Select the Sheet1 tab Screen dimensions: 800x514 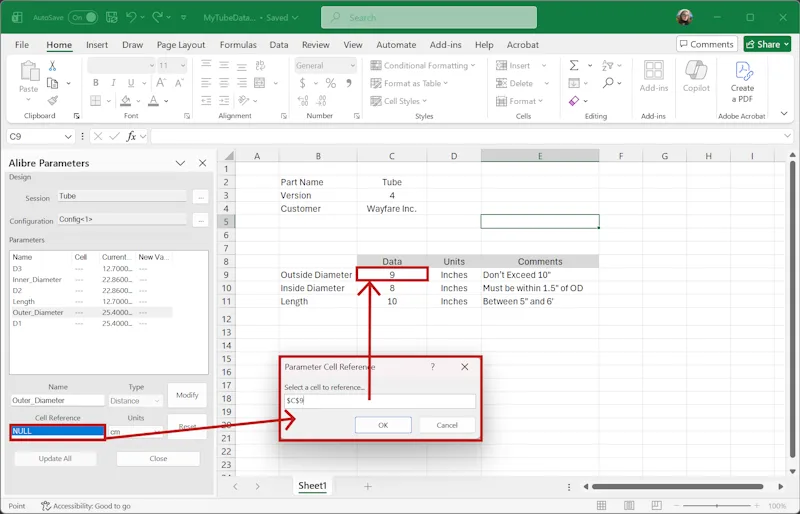(312, 485)
